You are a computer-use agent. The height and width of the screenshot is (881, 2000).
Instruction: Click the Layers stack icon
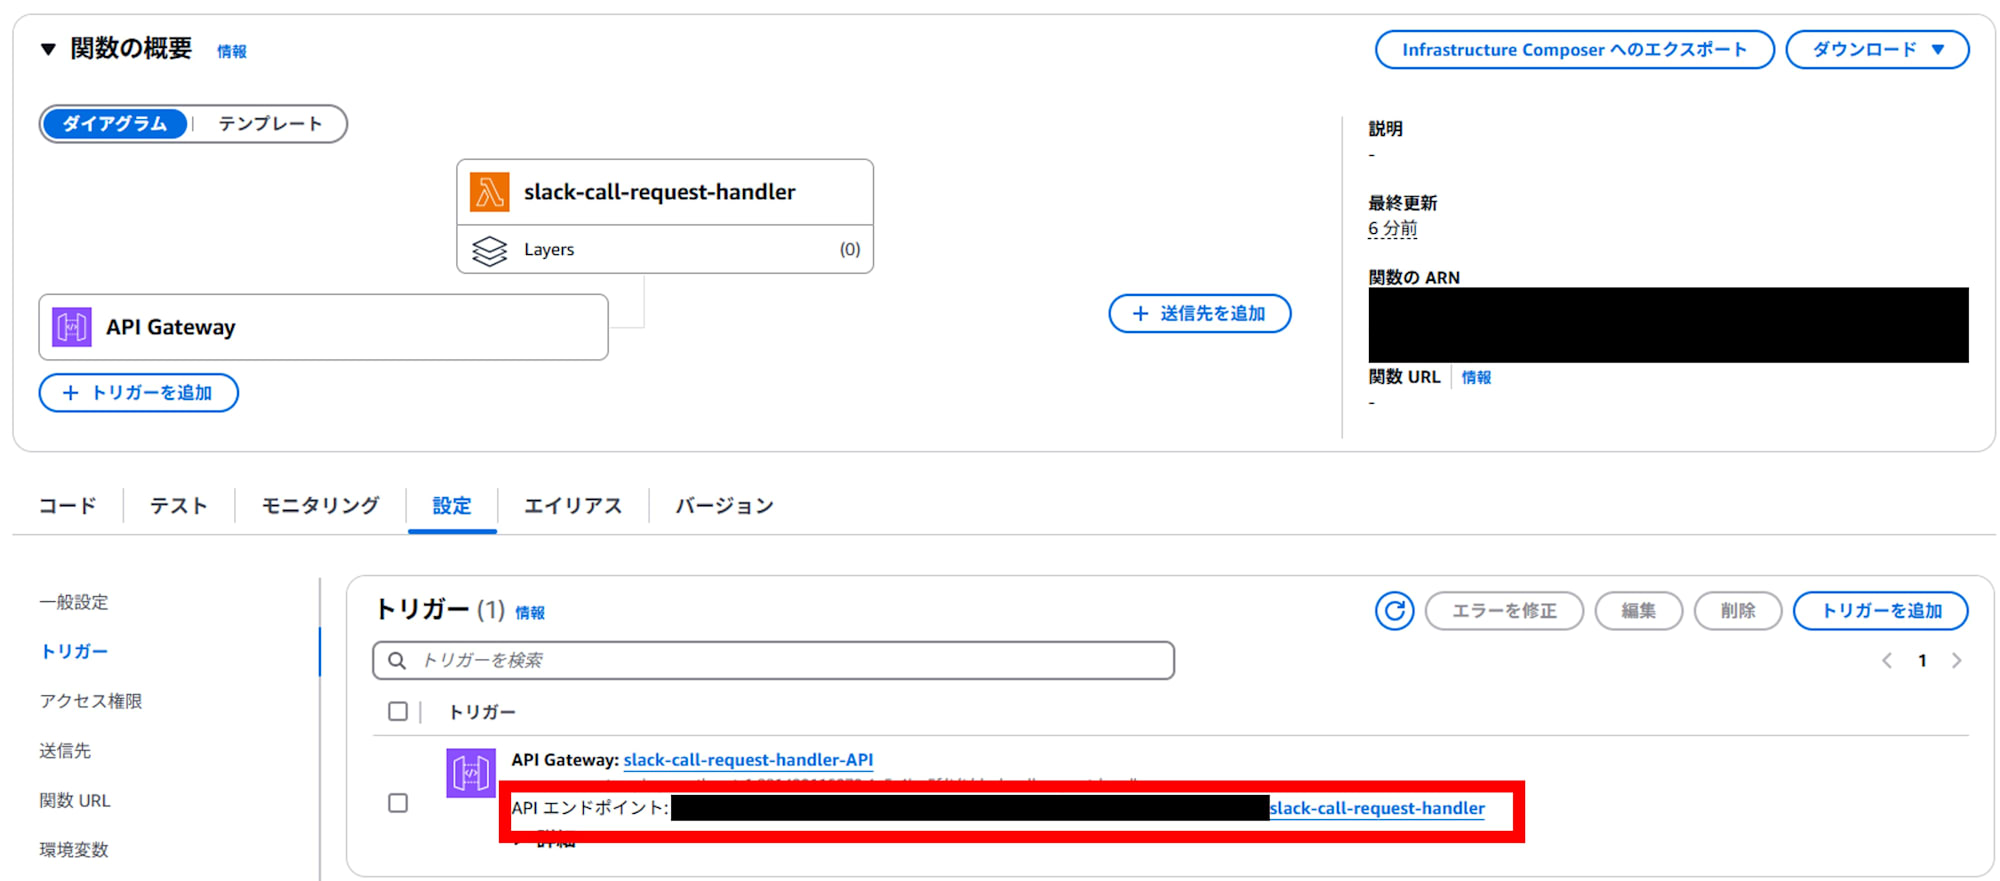tap(489, 250)
